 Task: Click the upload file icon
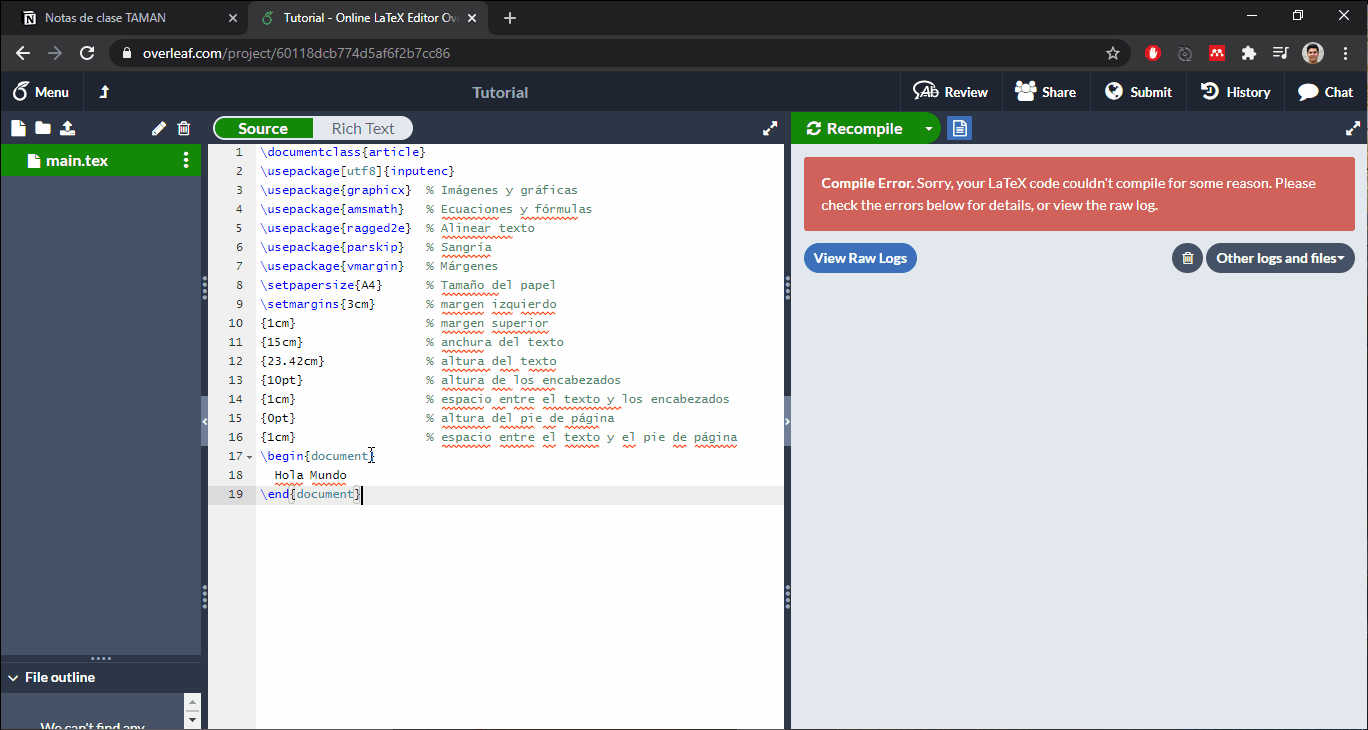point(67,128)
